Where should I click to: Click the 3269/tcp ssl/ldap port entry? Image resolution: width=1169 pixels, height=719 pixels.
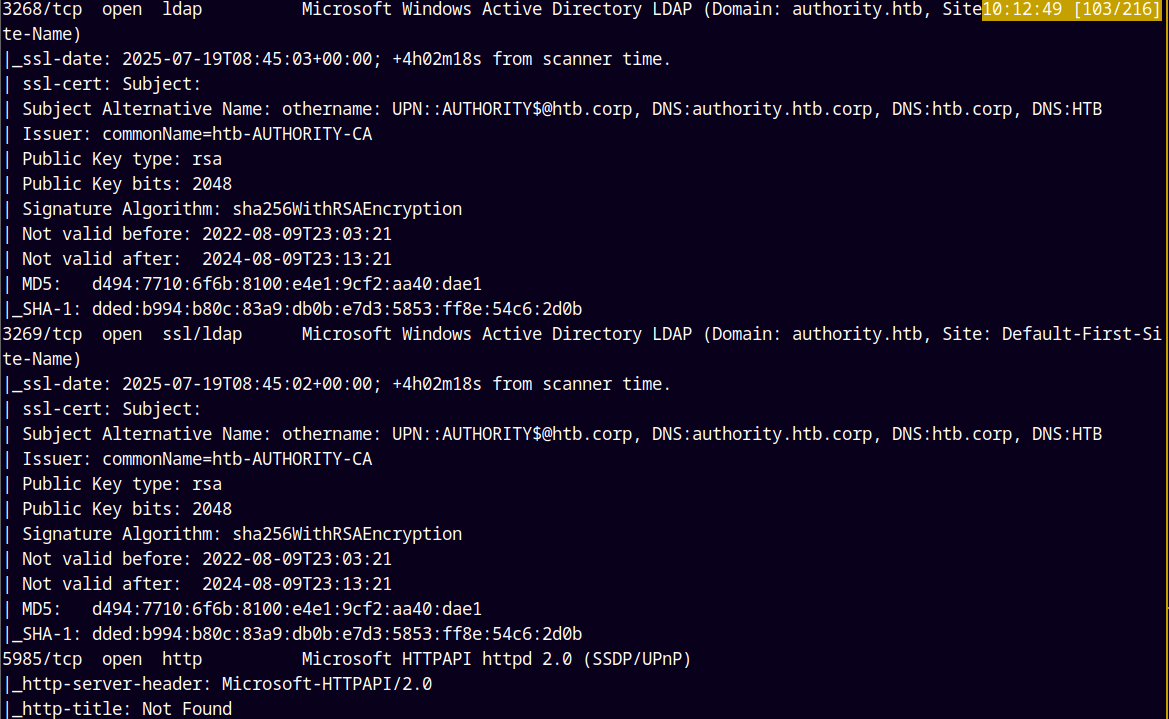pos(582,334)
